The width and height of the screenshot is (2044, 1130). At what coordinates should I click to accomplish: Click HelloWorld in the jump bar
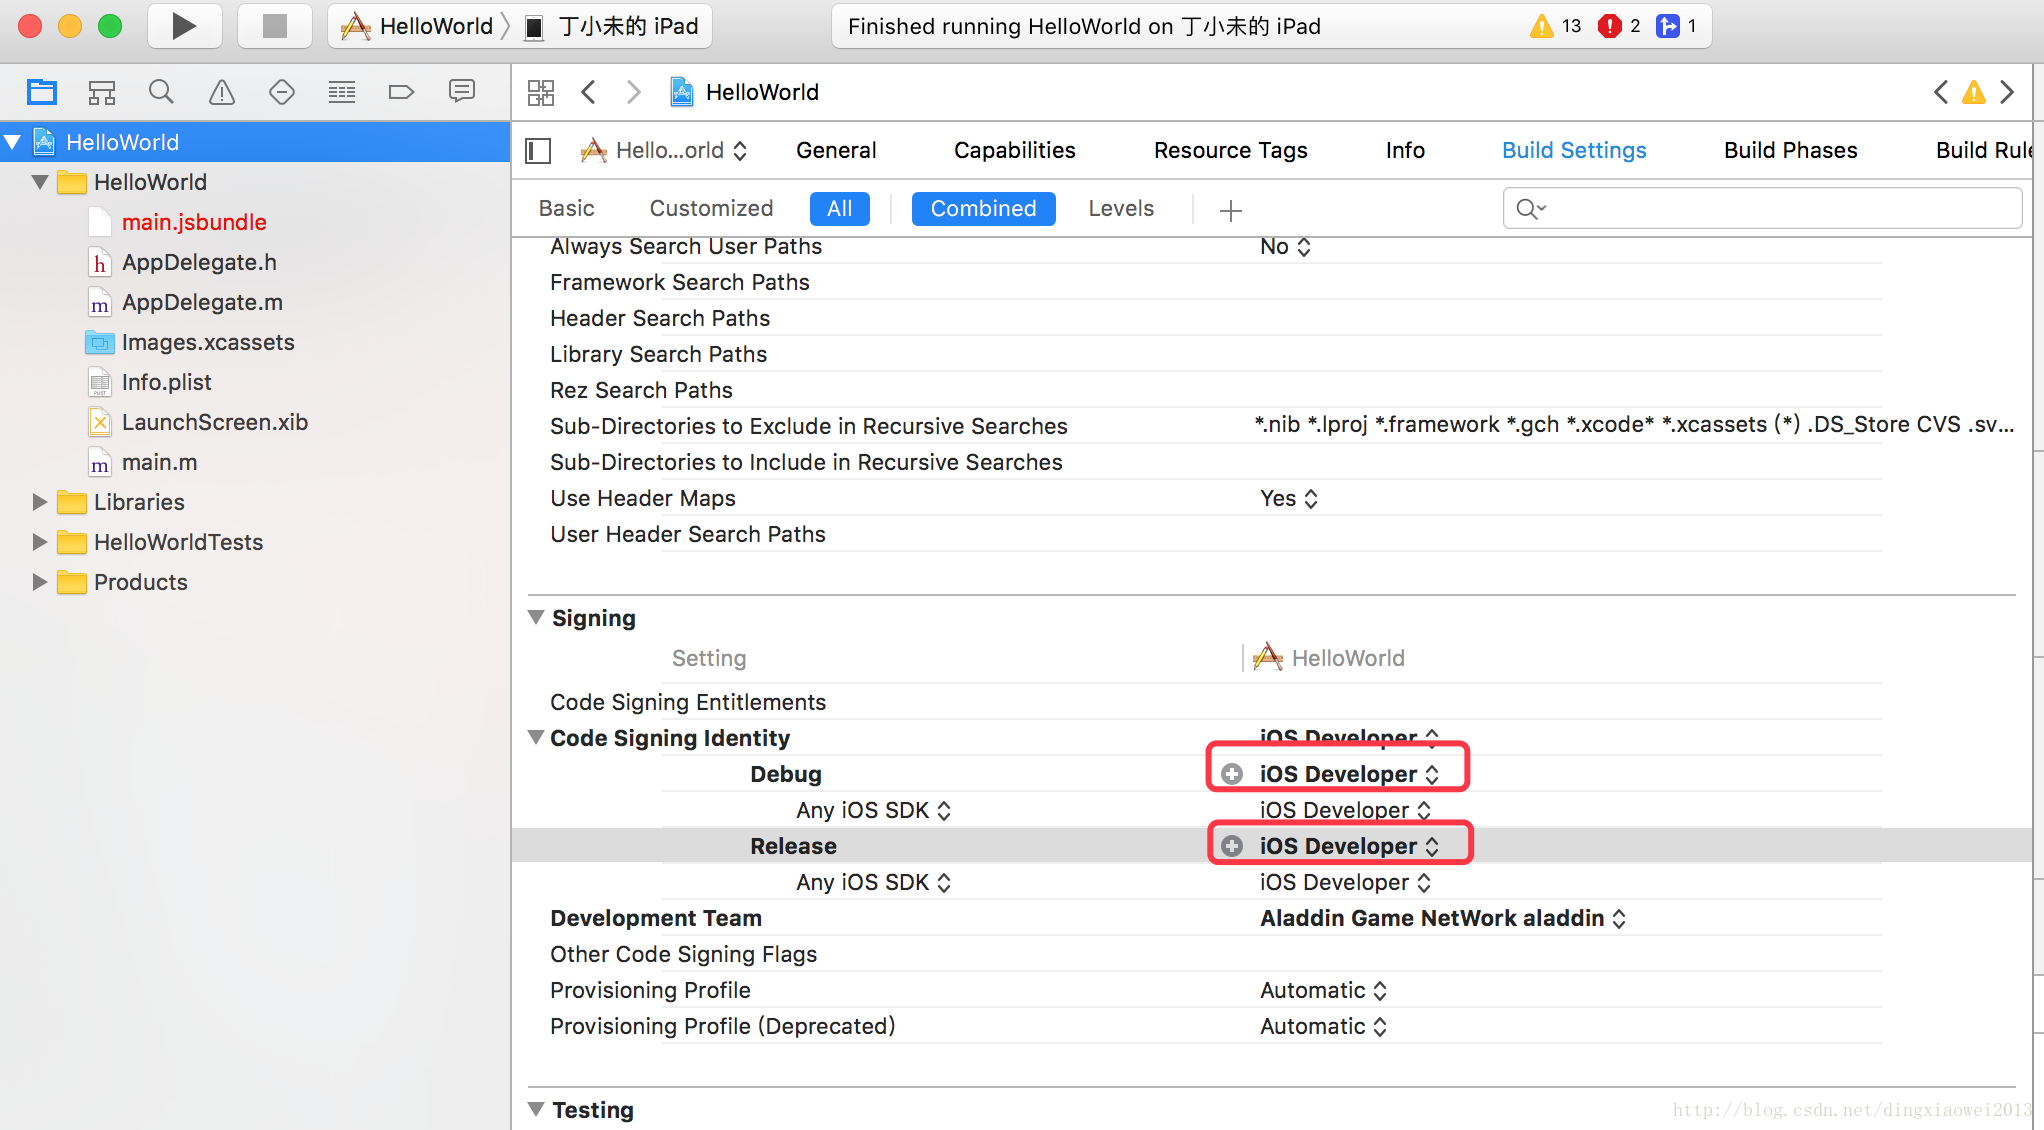[x=745, y=92]
